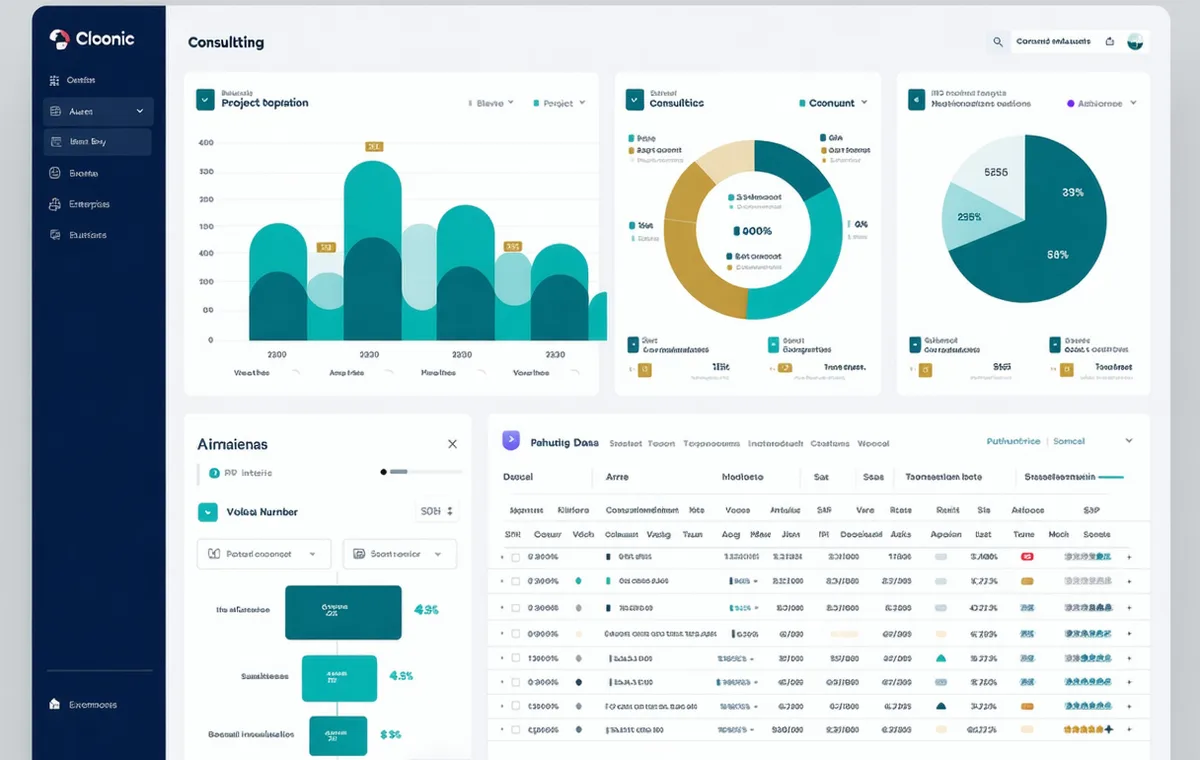Click the teal icon beside donut chart title
The image size is (1200, 760).
point(634,99)
